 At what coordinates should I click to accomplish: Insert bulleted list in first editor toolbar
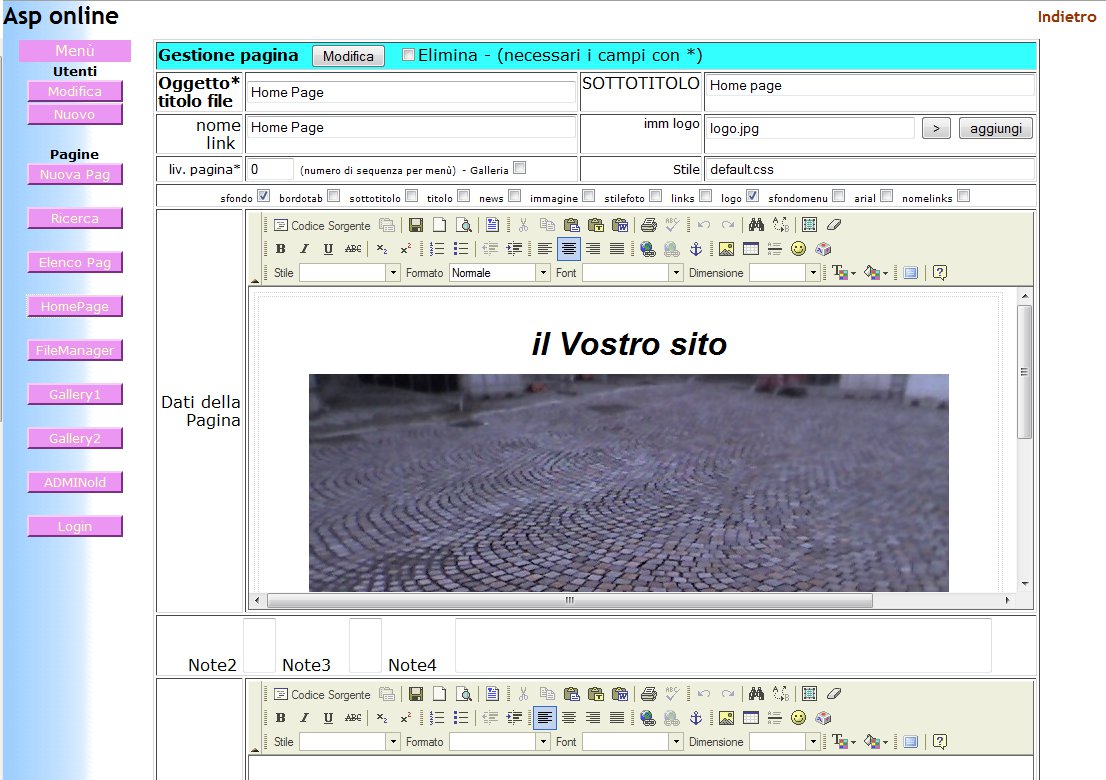(461, 249)
